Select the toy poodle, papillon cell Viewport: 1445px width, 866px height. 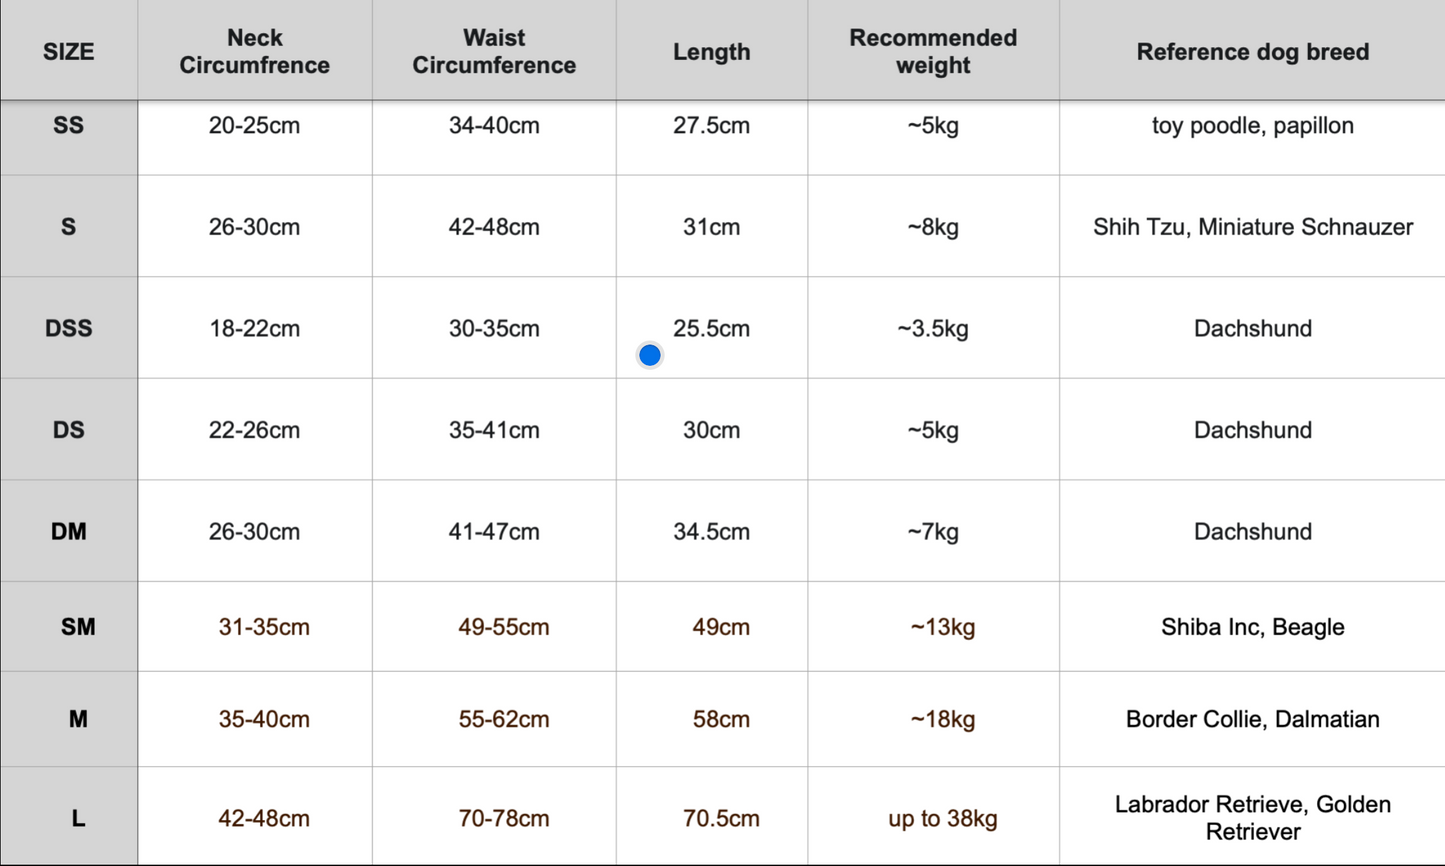click(1252, 126)
